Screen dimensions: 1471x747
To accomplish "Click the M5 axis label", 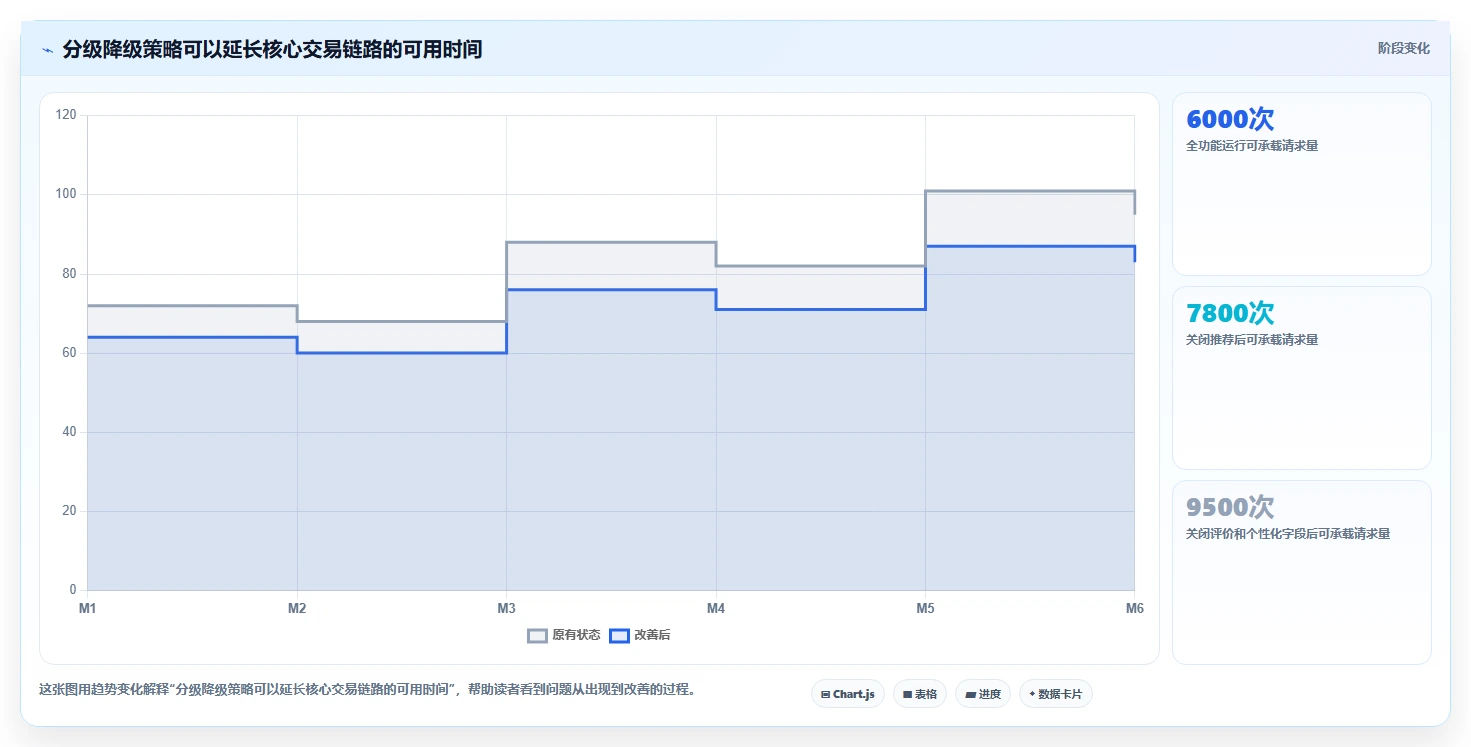I will coord(925,608).
